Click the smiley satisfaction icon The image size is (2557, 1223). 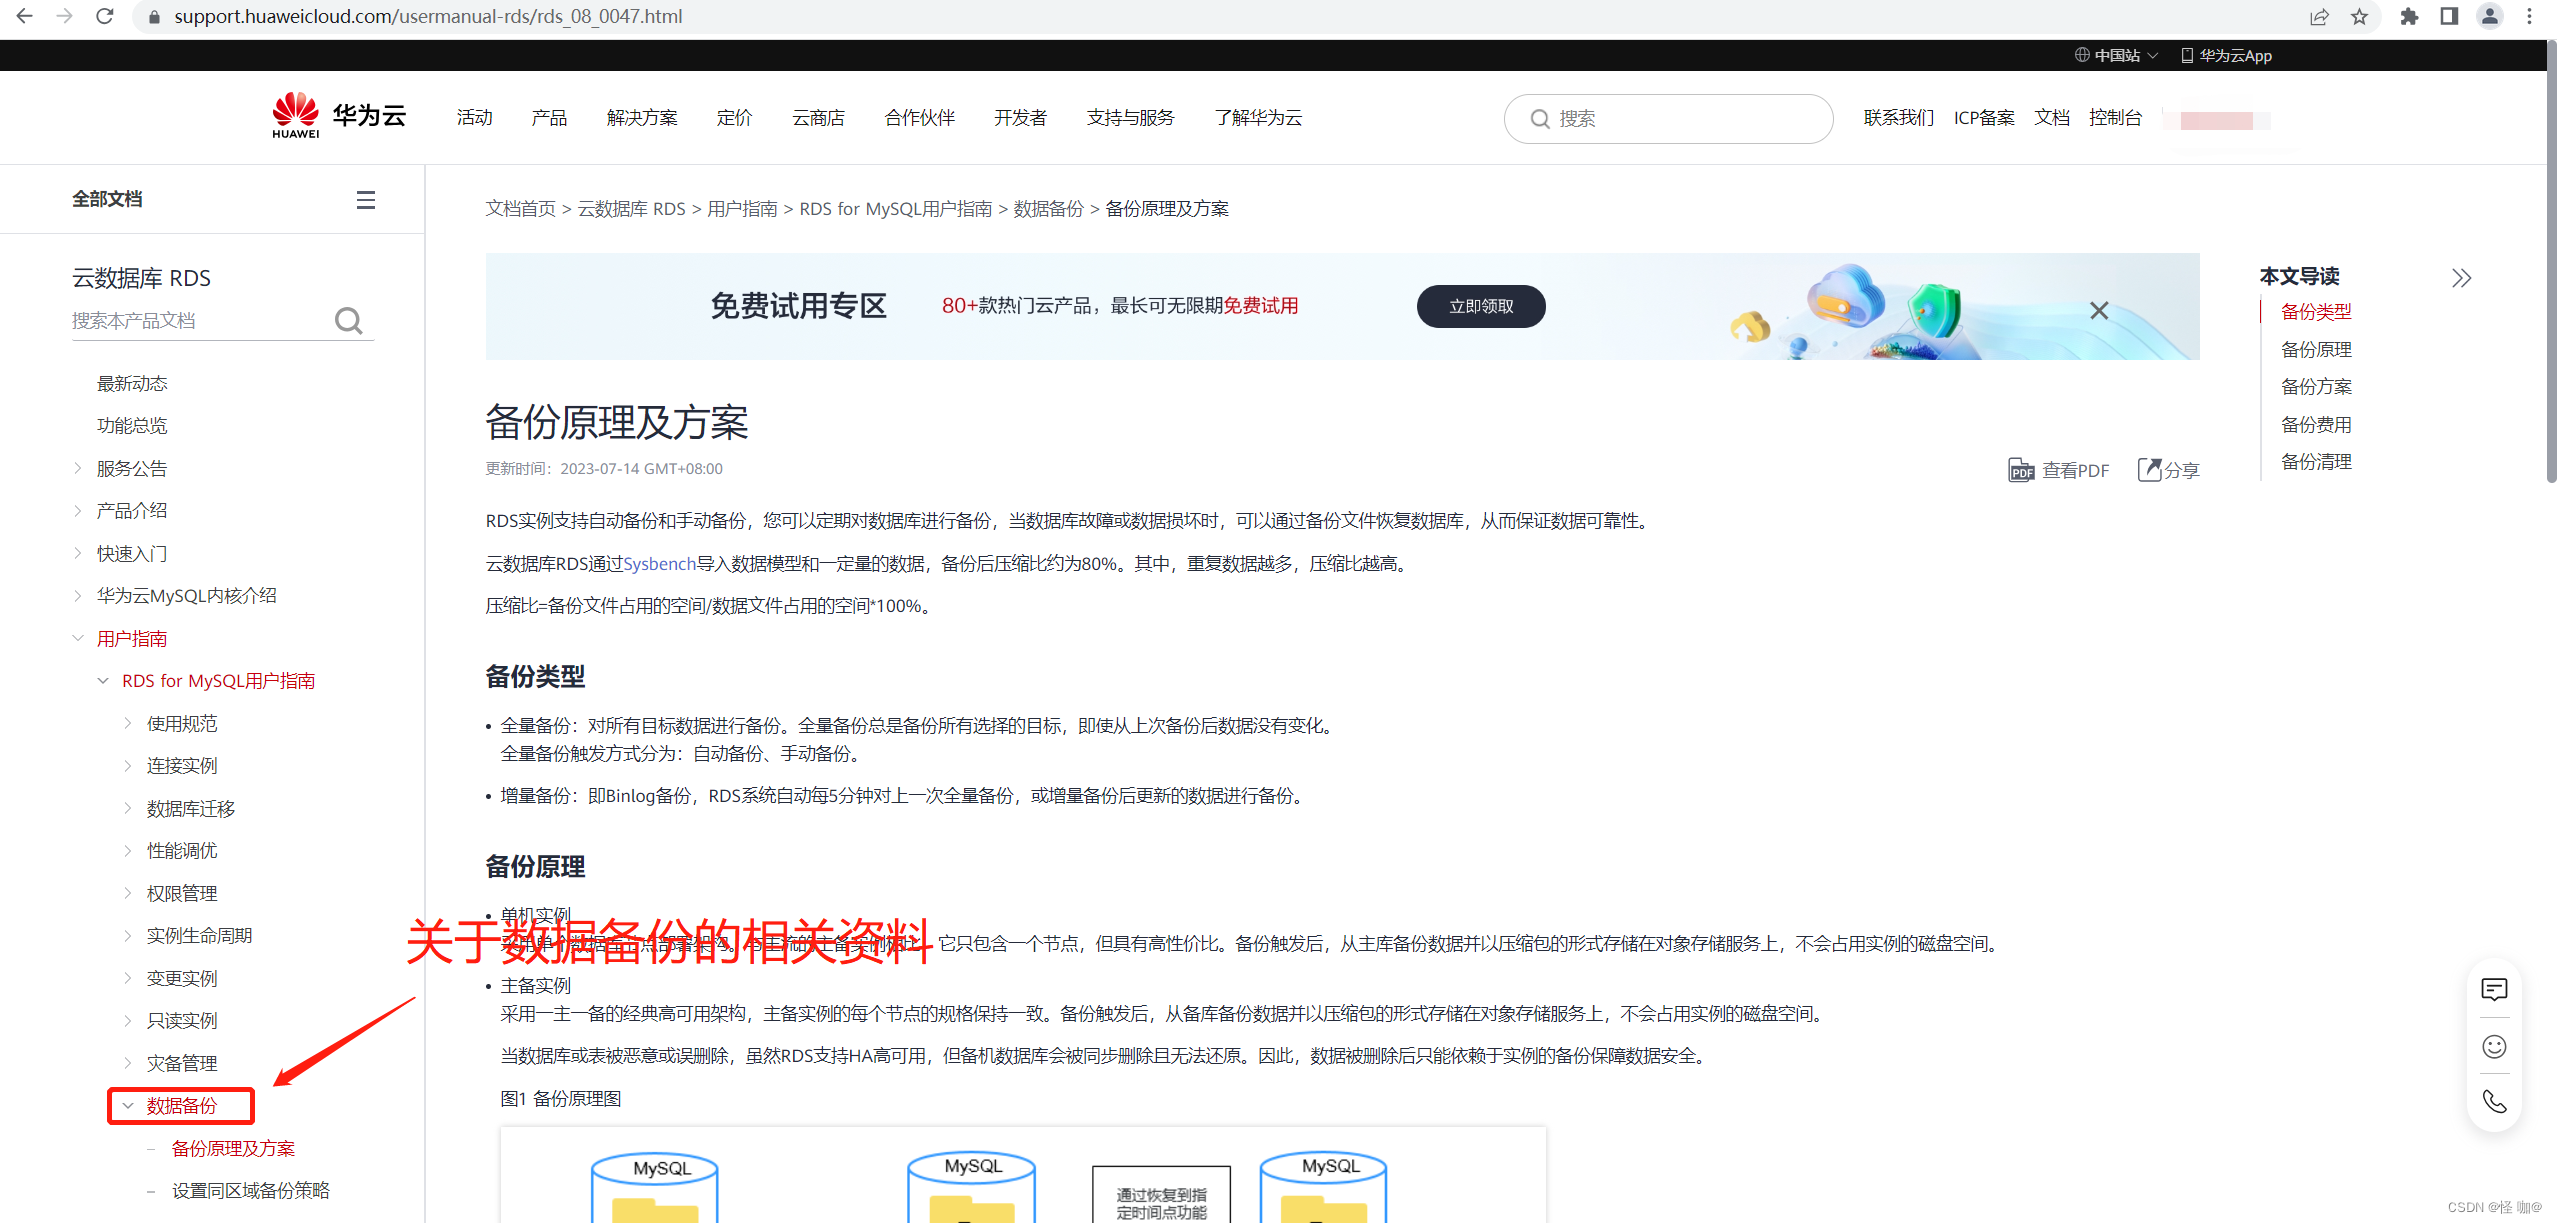click(x=2494, y=1046)
